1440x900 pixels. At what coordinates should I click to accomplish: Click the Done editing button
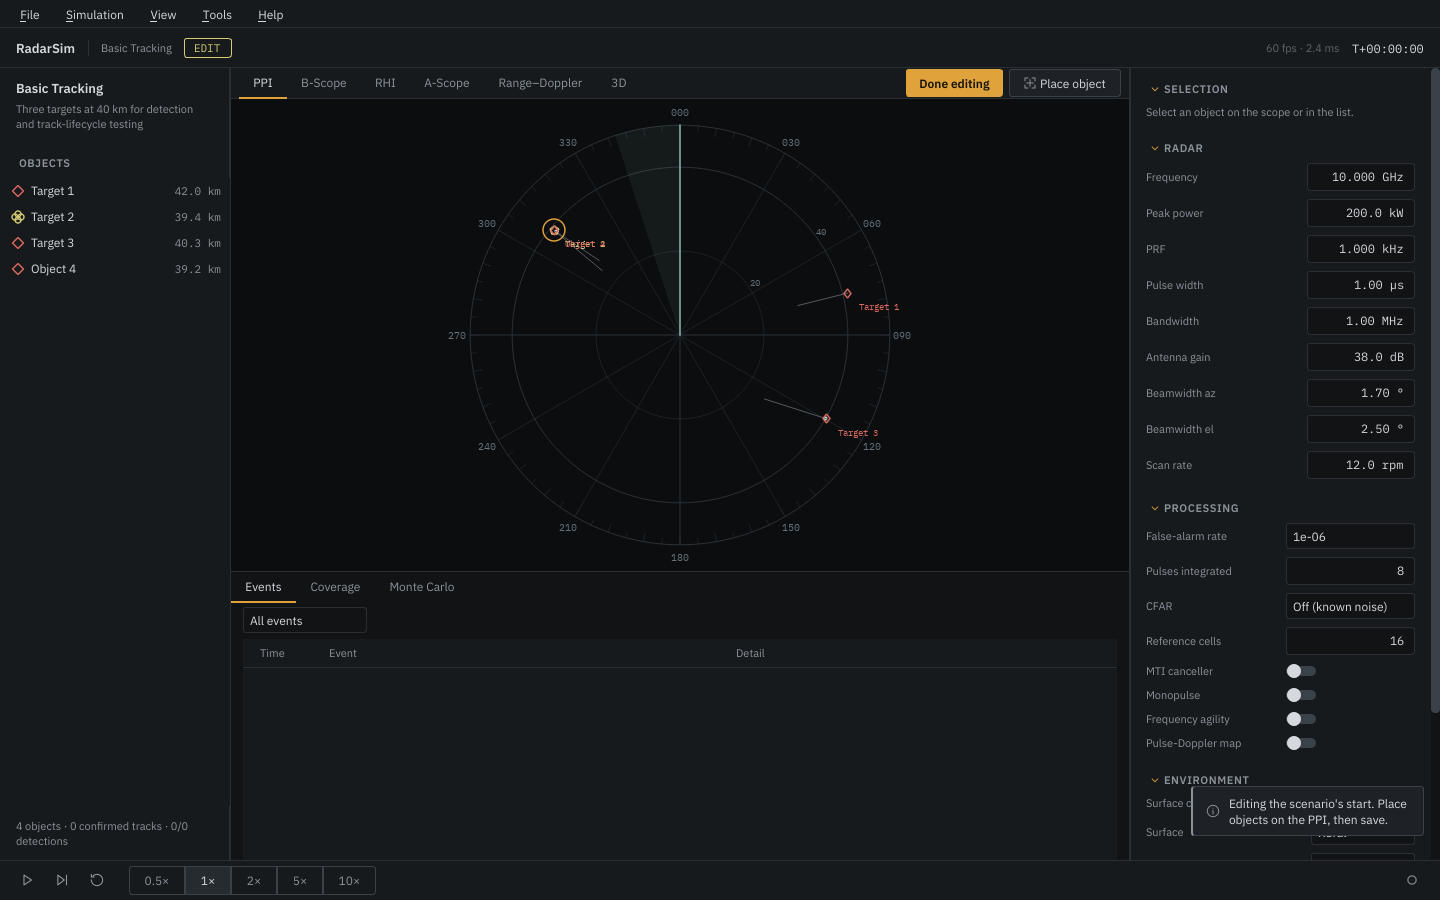click(954, 83)
